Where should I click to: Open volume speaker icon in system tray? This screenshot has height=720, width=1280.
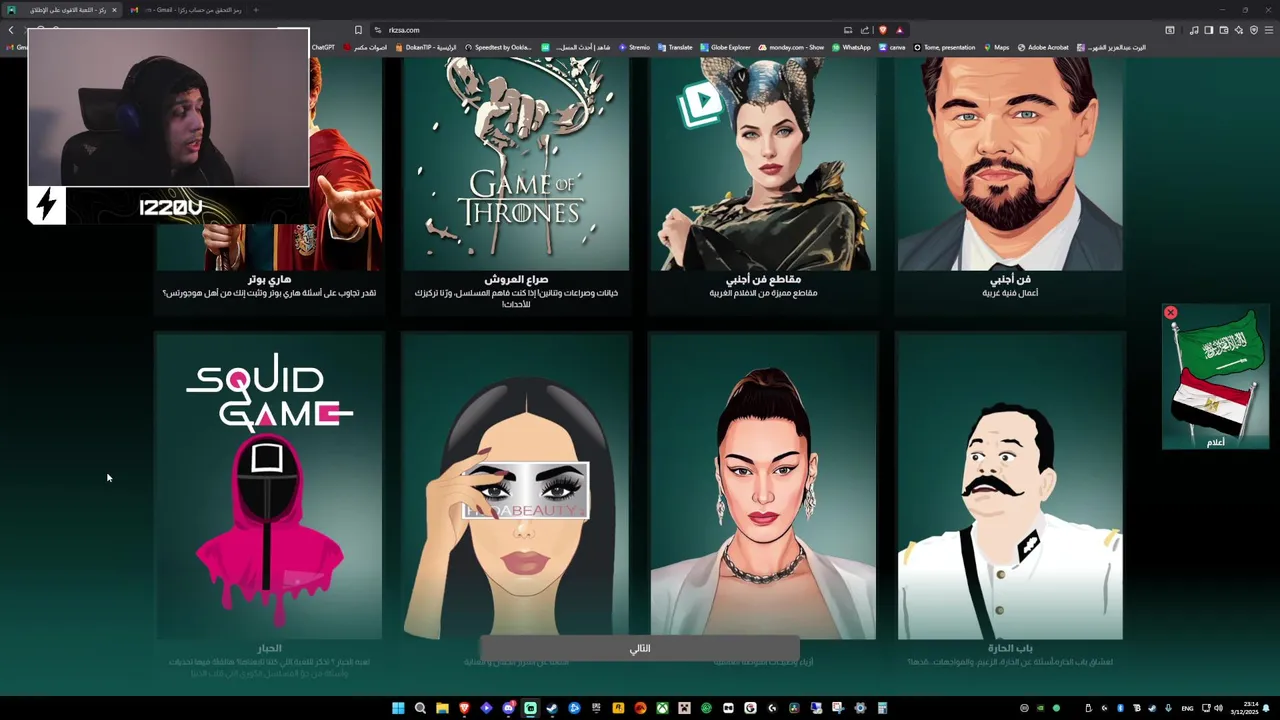[x=1218, y=708]
